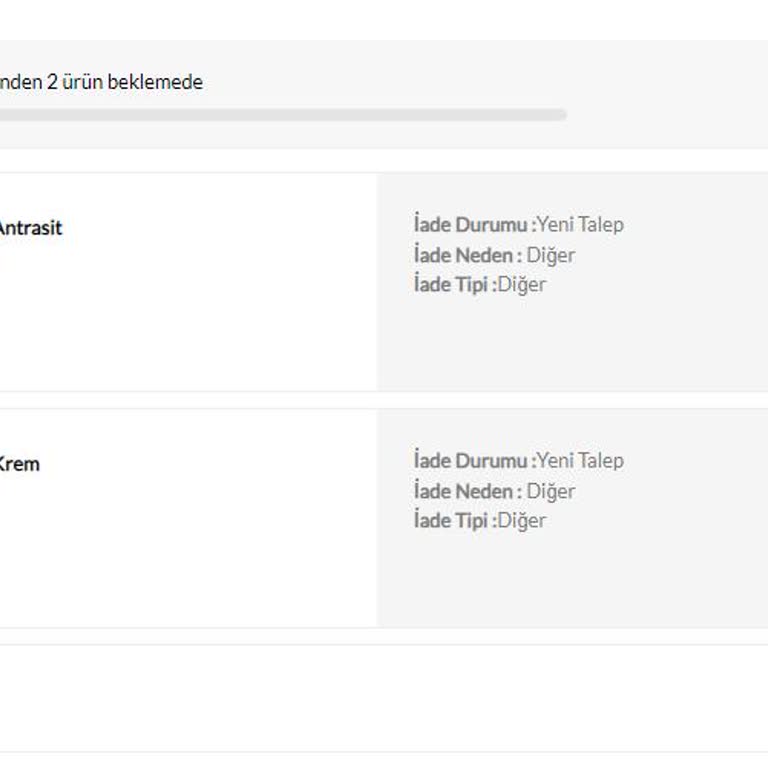Click İade Tipi label in Krem row
The image size is (768, 768).
pos(454,520)
